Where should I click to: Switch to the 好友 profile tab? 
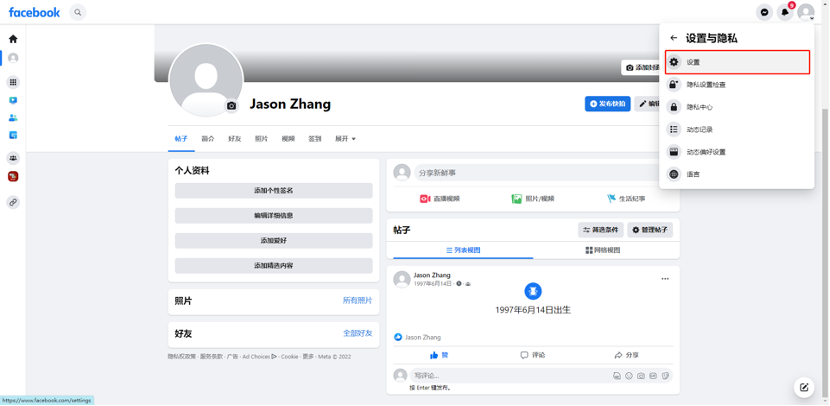coord(234,139)
